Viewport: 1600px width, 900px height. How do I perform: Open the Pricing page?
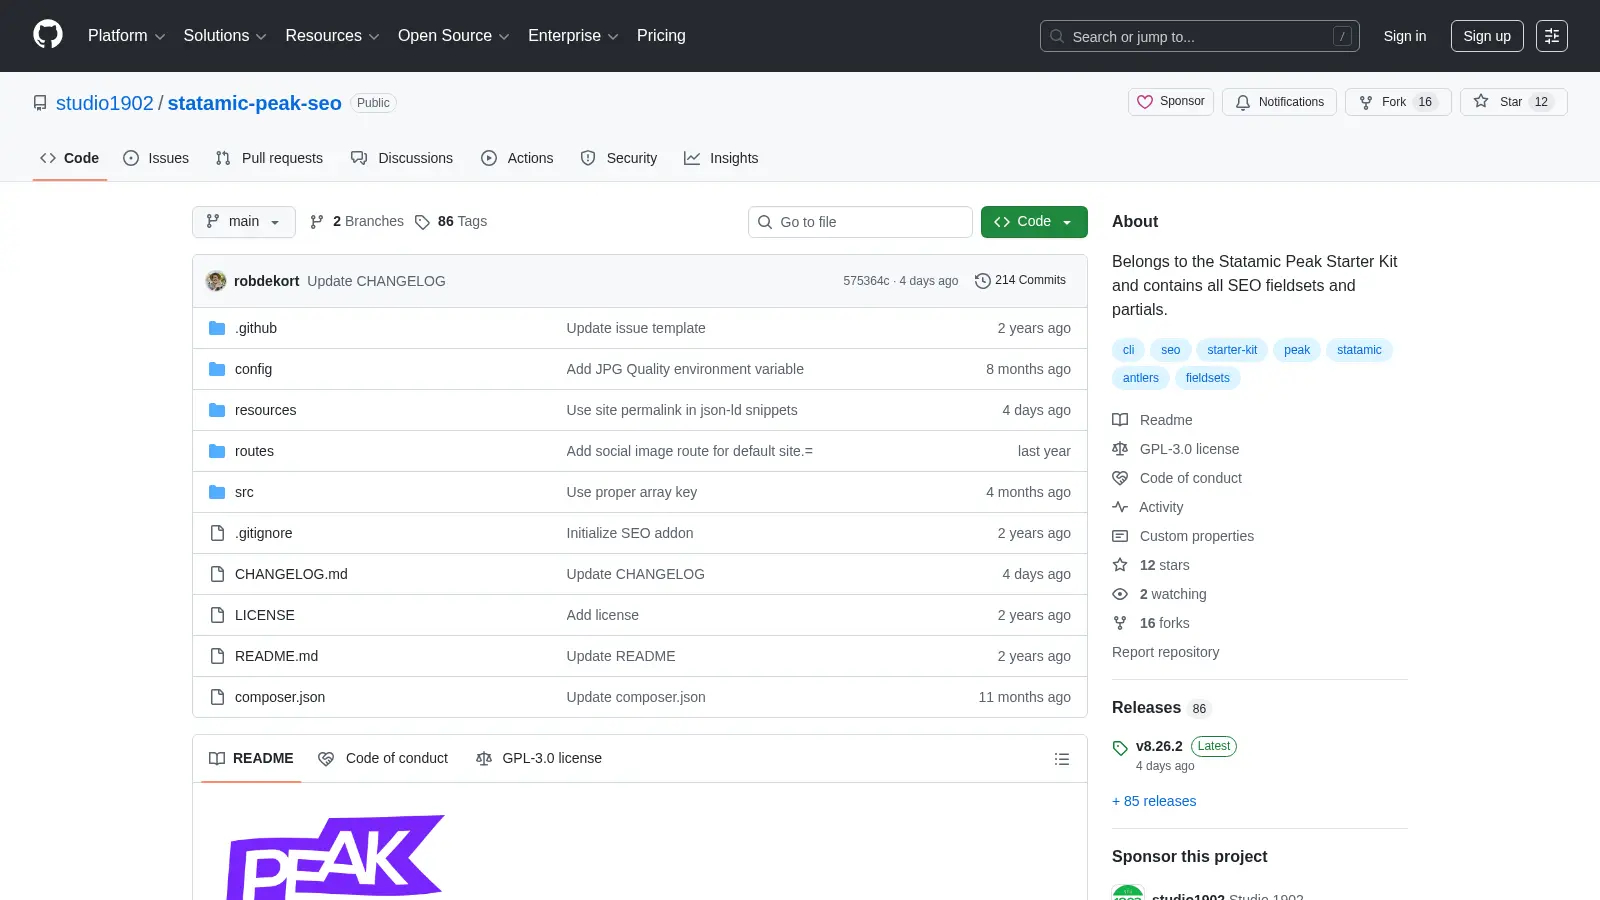point(661,36)
